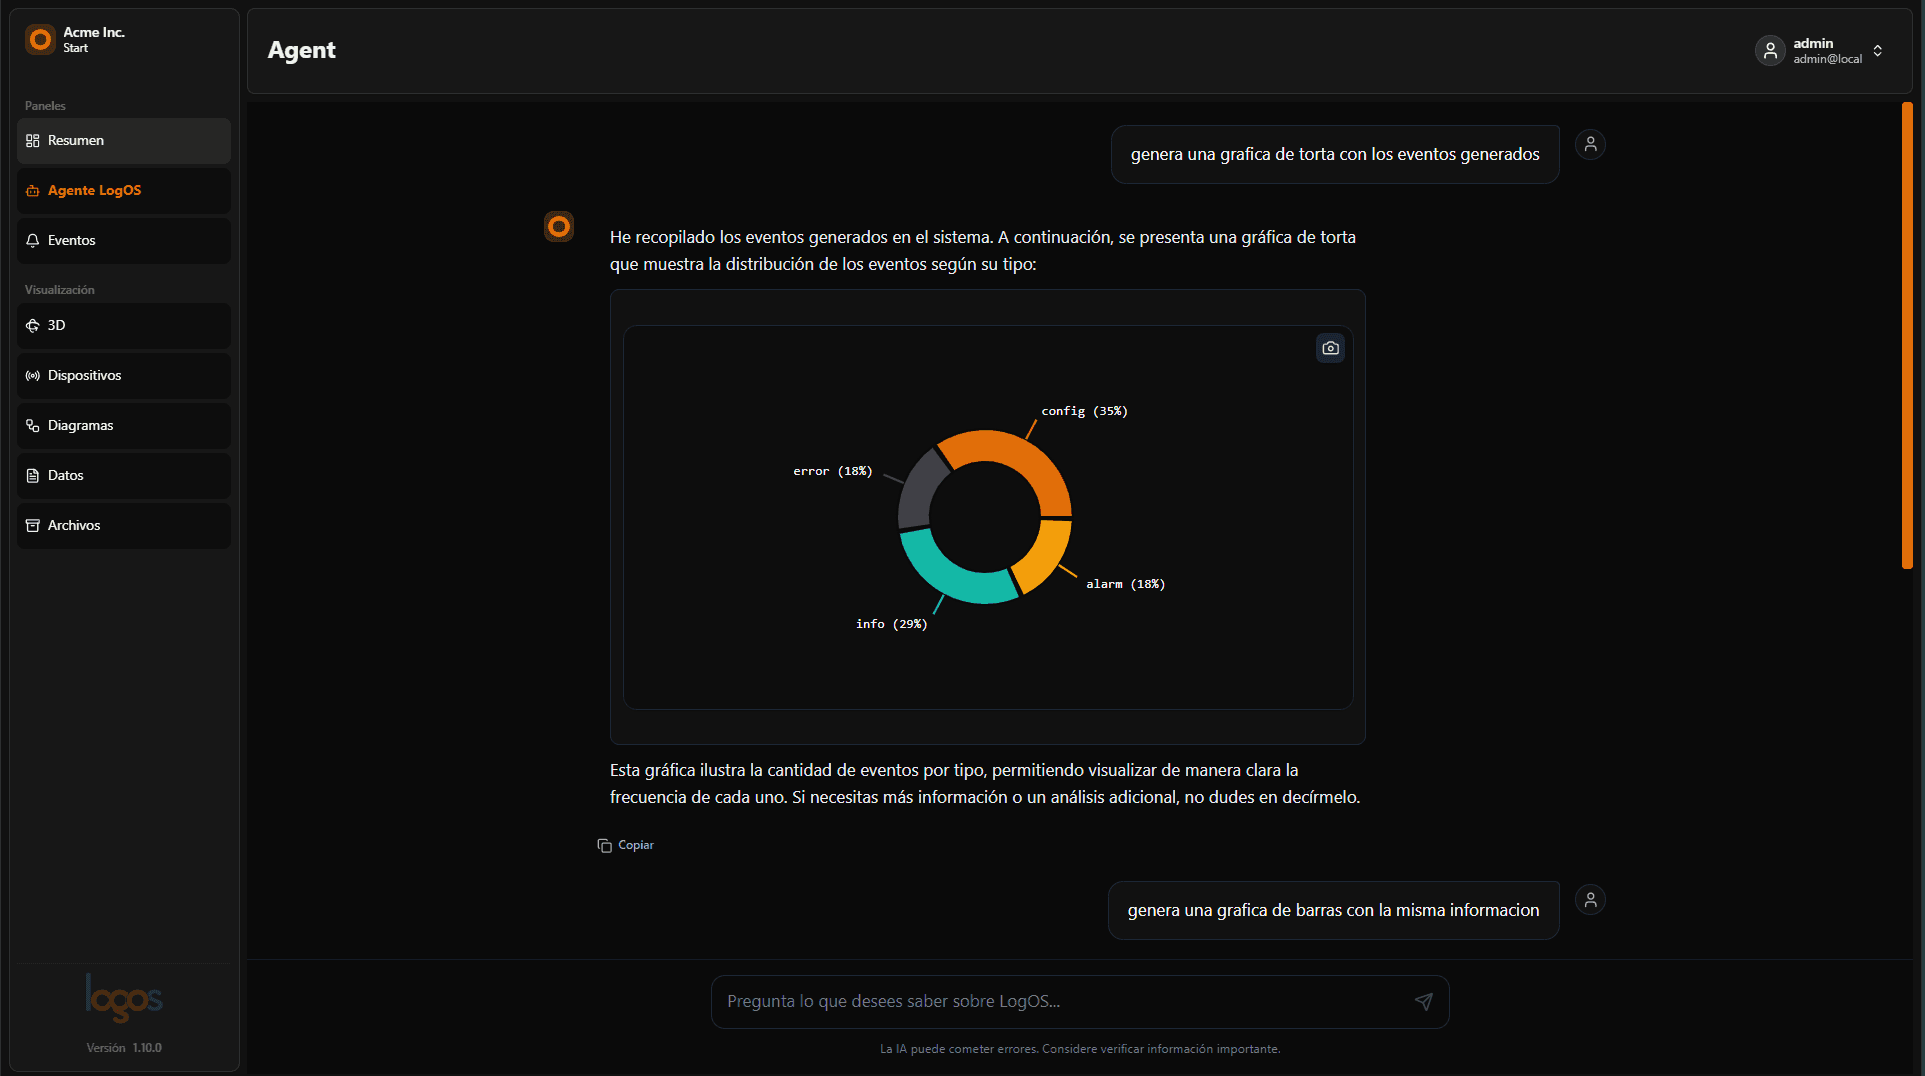This screenshot has width=1925, height=1076.
Task: Click the Agente LogOS robot icon
Action: click(x=33, y=191)
